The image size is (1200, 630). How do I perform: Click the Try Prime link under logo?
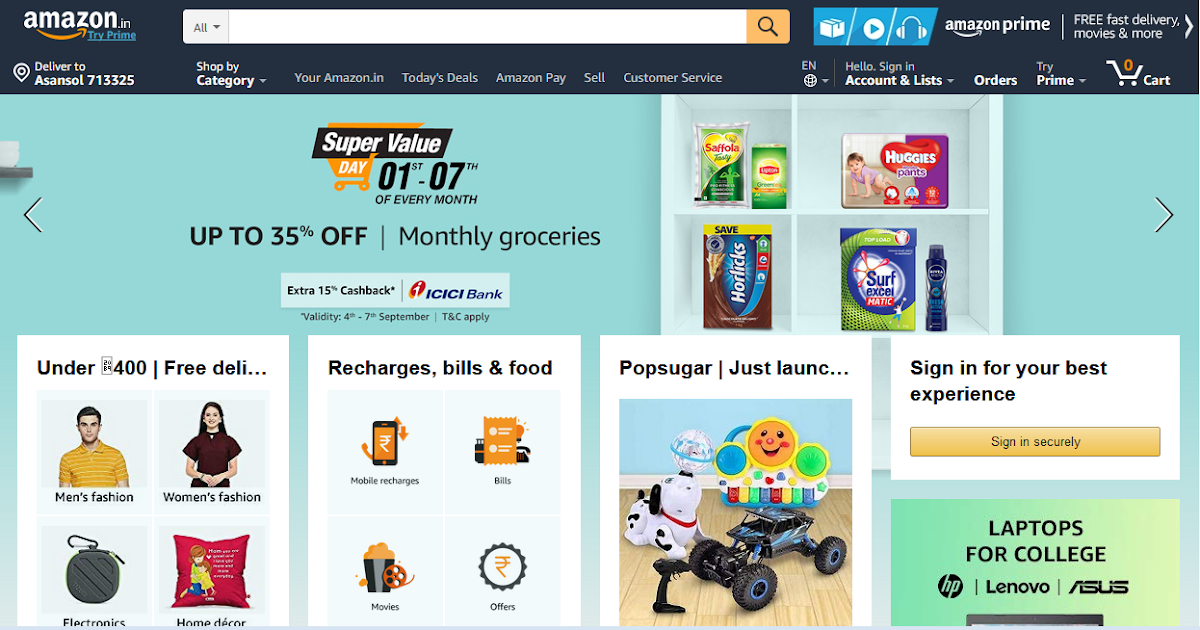coord(111,35)
